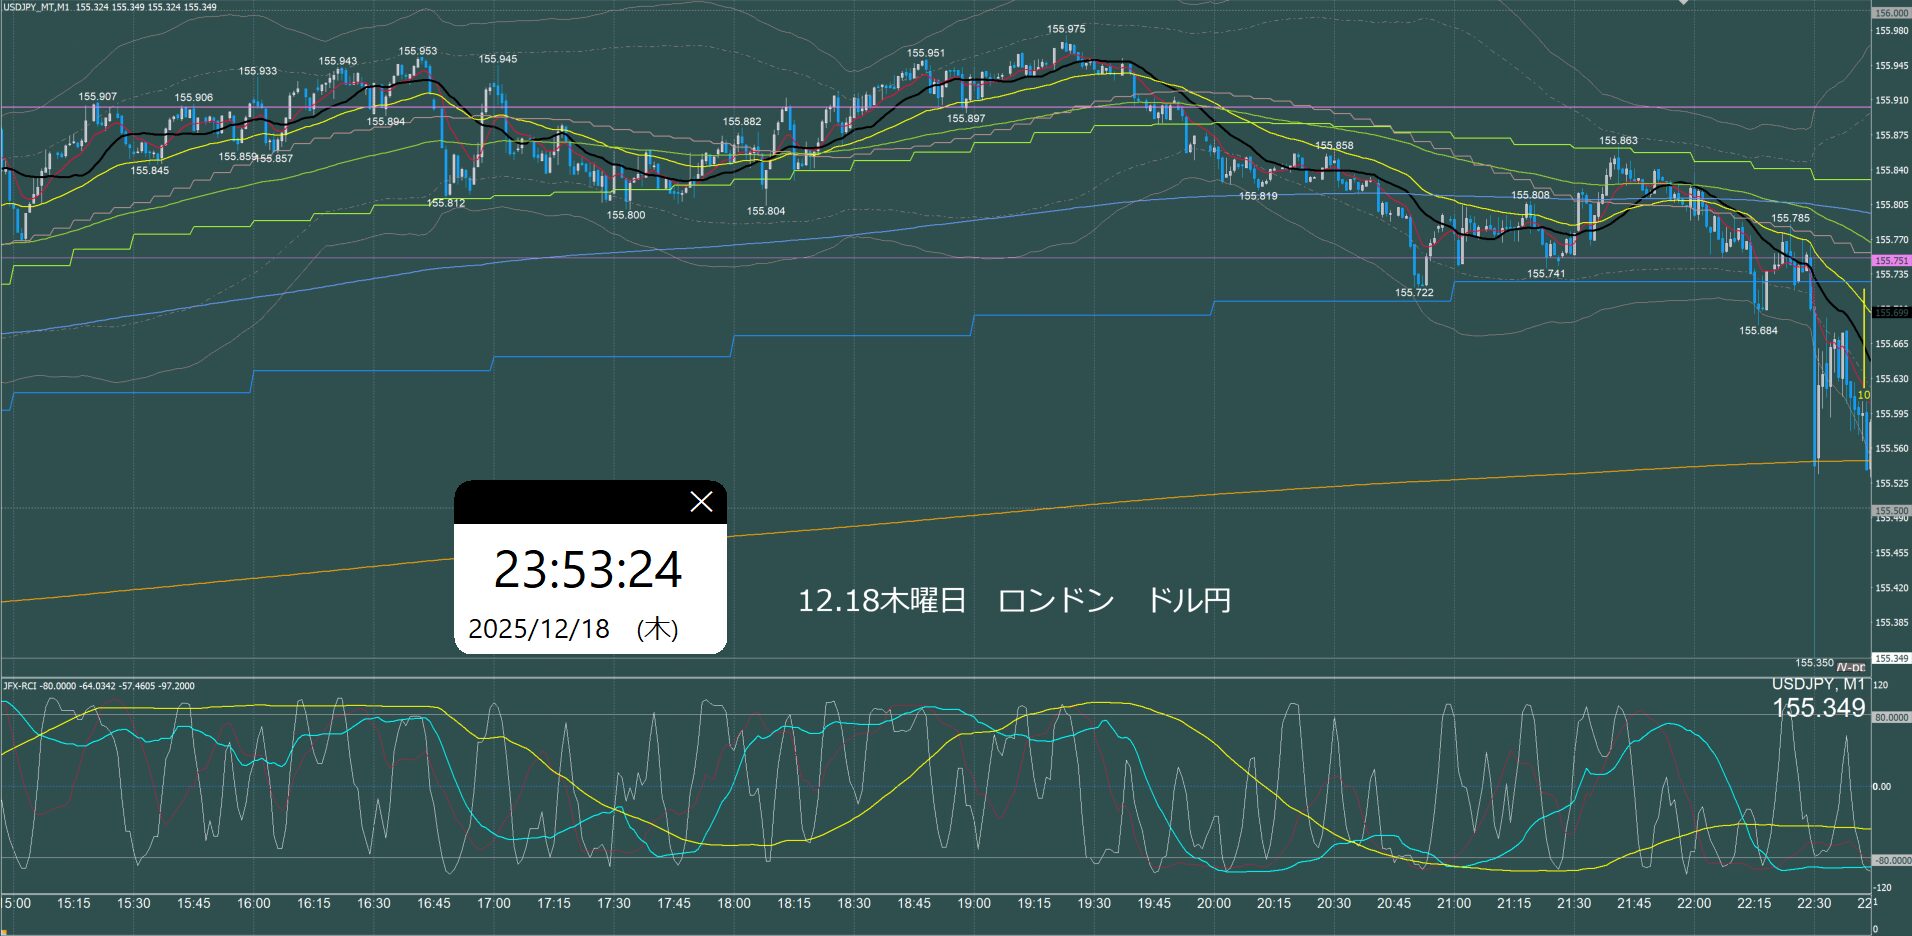The image size is (1912, 936).
Task: Click the white 155.349 current price tag on scale
Action: [1890, 658]
